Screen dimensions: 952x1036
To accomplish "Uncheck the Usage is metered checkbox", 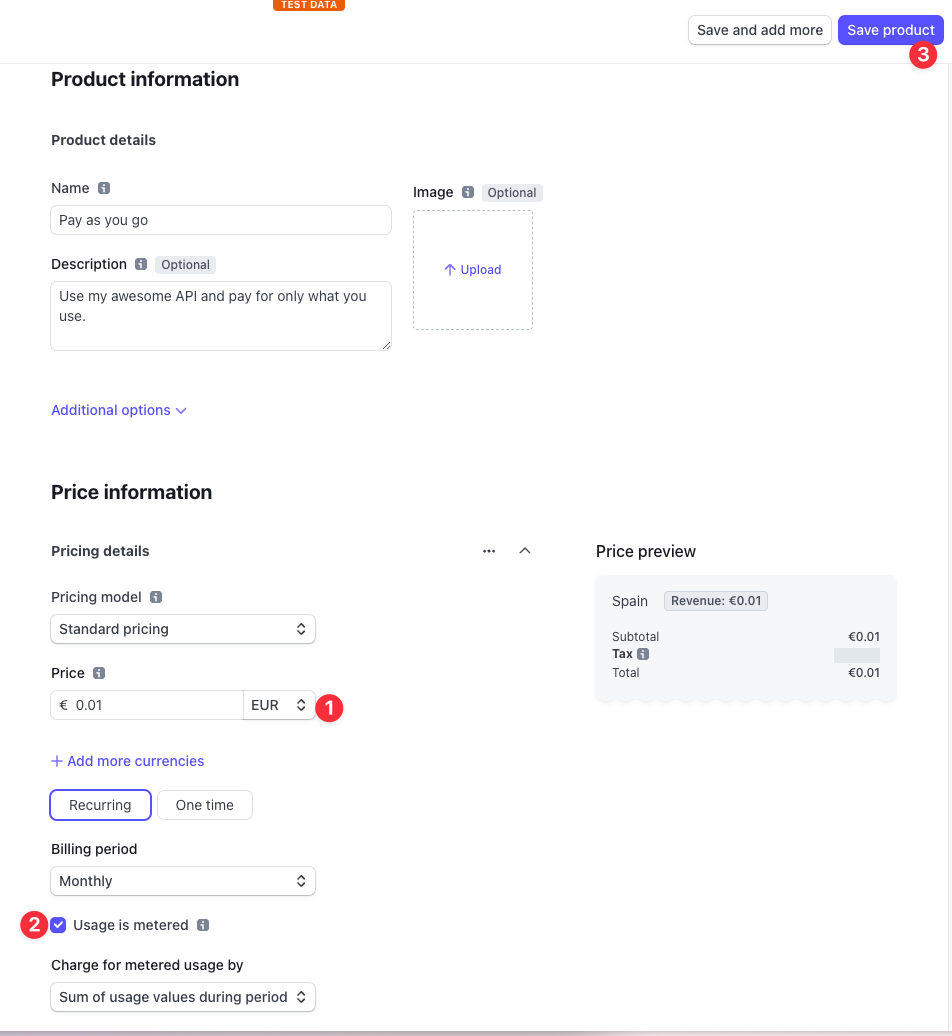I will tap(59, 925).
